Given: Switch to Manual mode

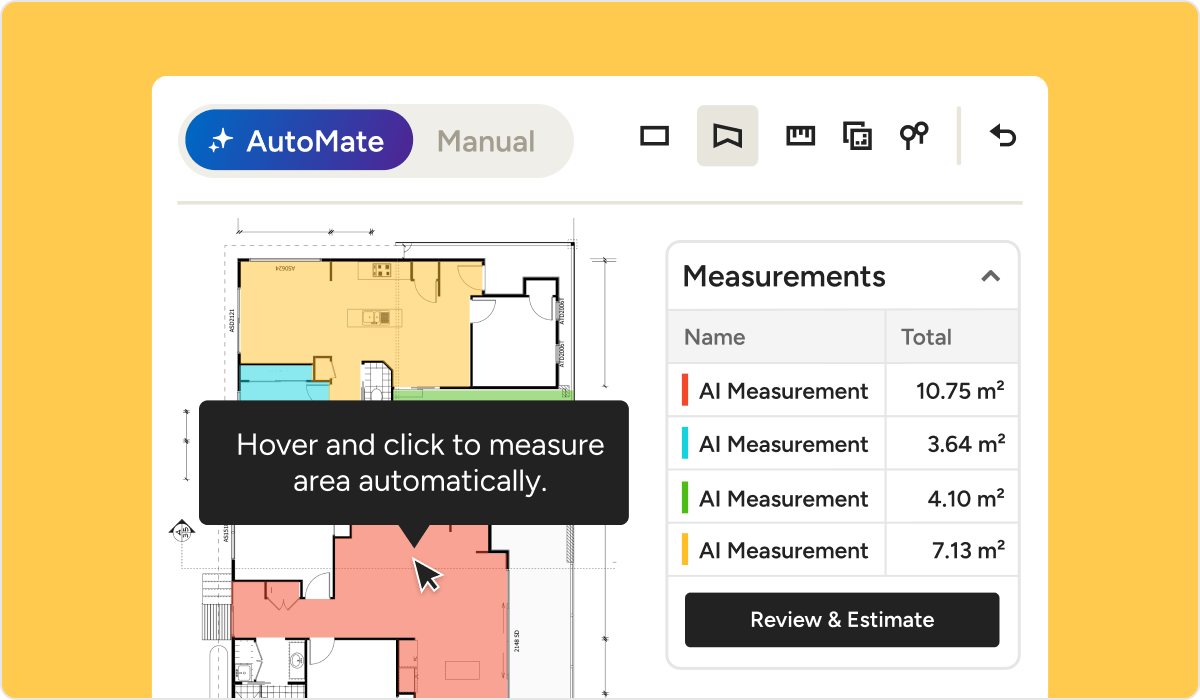Looking at the screenshot, I should point(486,141).
